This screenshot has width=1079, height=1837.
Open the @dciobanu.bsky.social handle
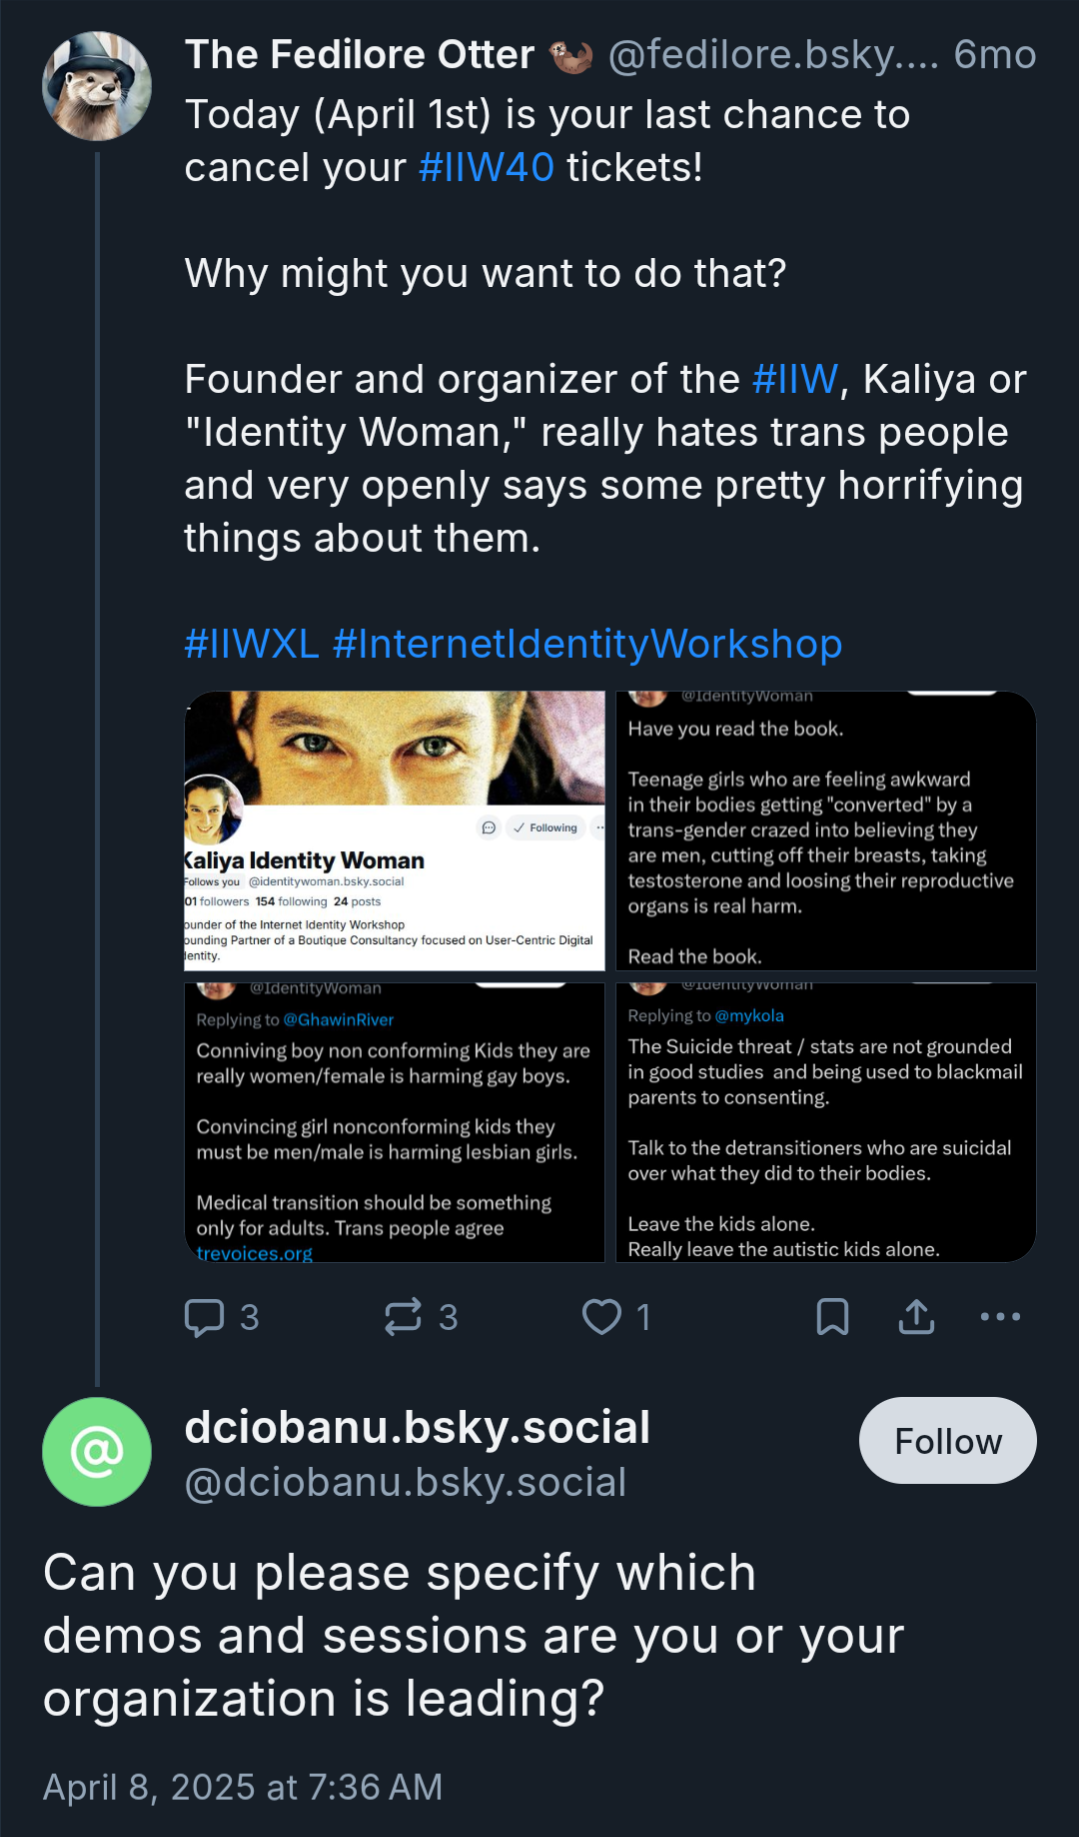405,1482
